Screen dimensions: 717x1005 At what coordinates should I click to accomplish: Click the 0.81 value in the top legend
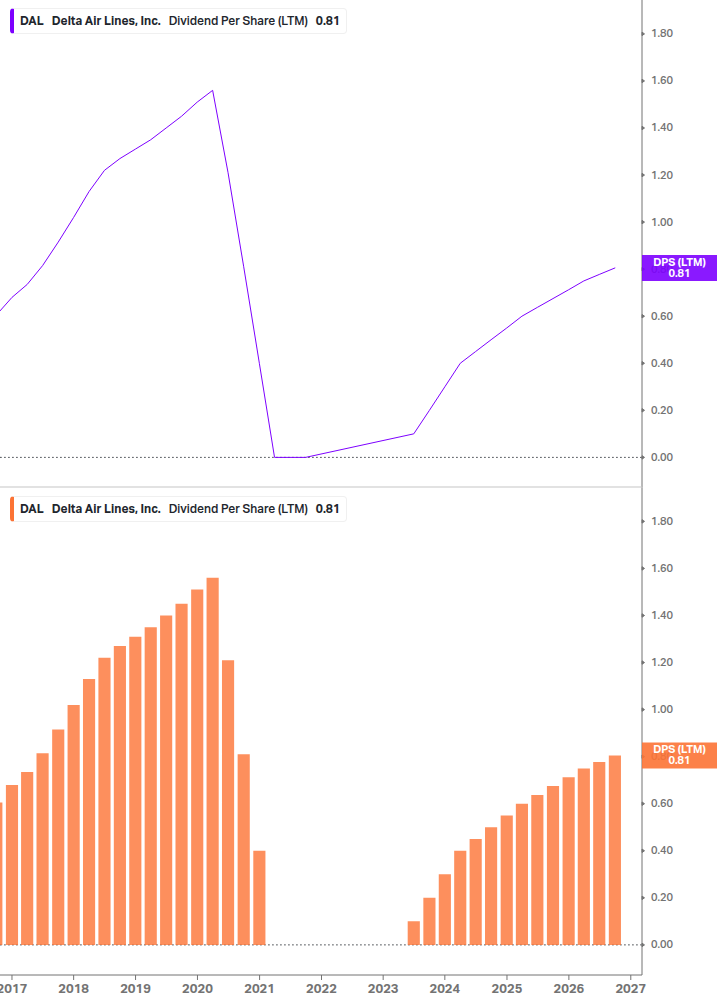point(327,21)
